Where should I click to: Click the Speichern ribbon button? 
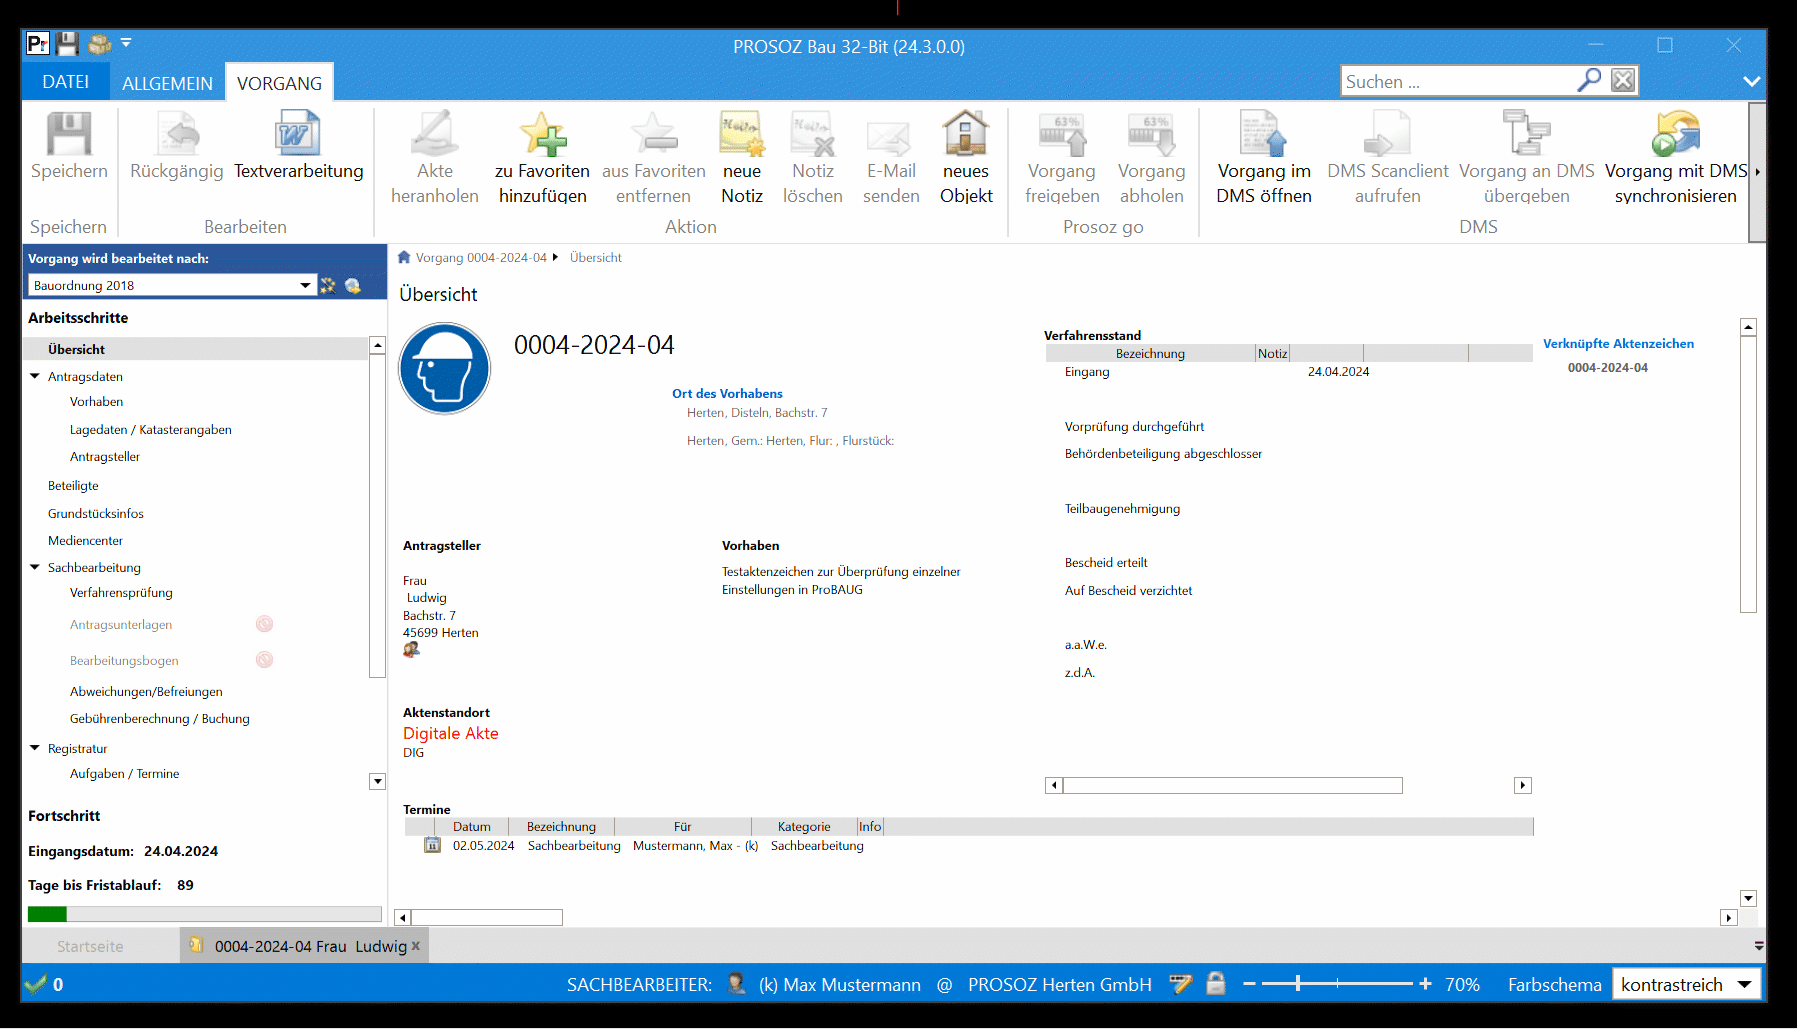pyautogui.click(x=69, y=146)
